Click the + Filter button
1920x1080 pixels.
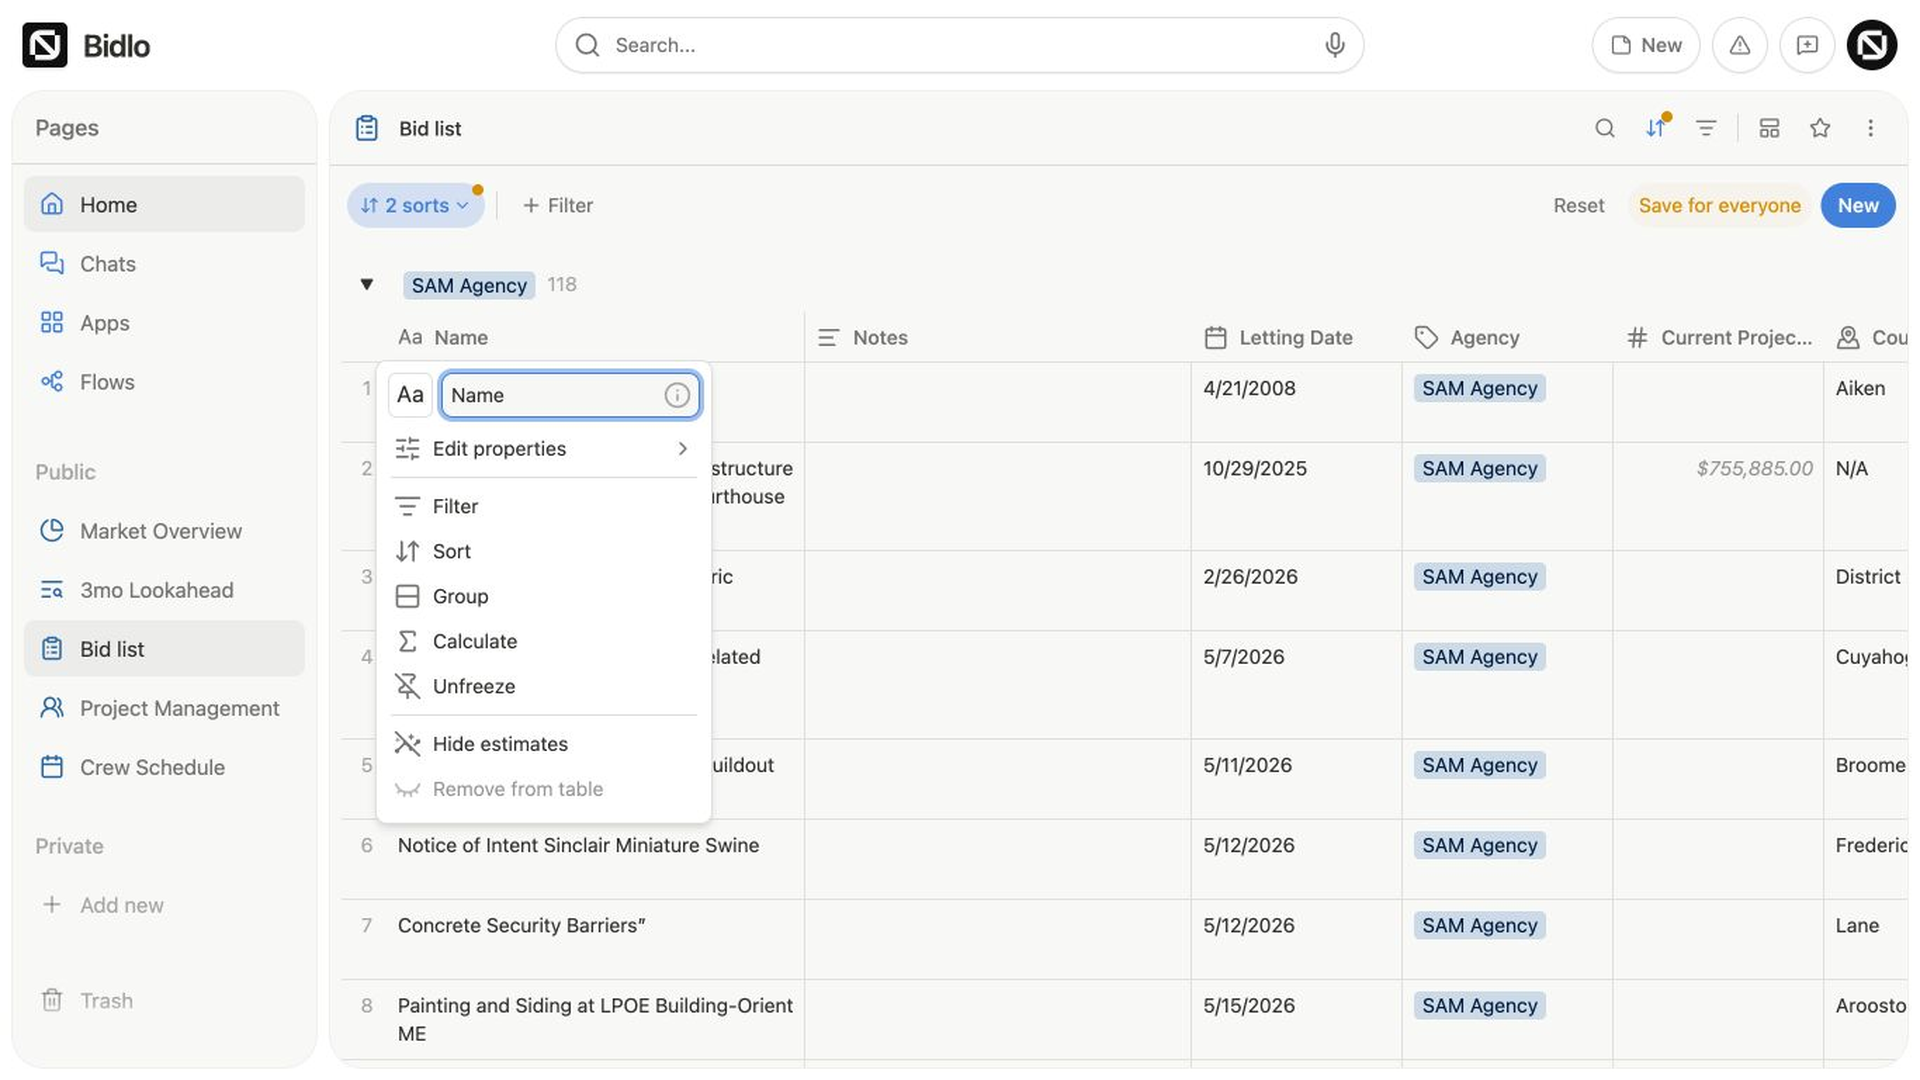(558, 205)
